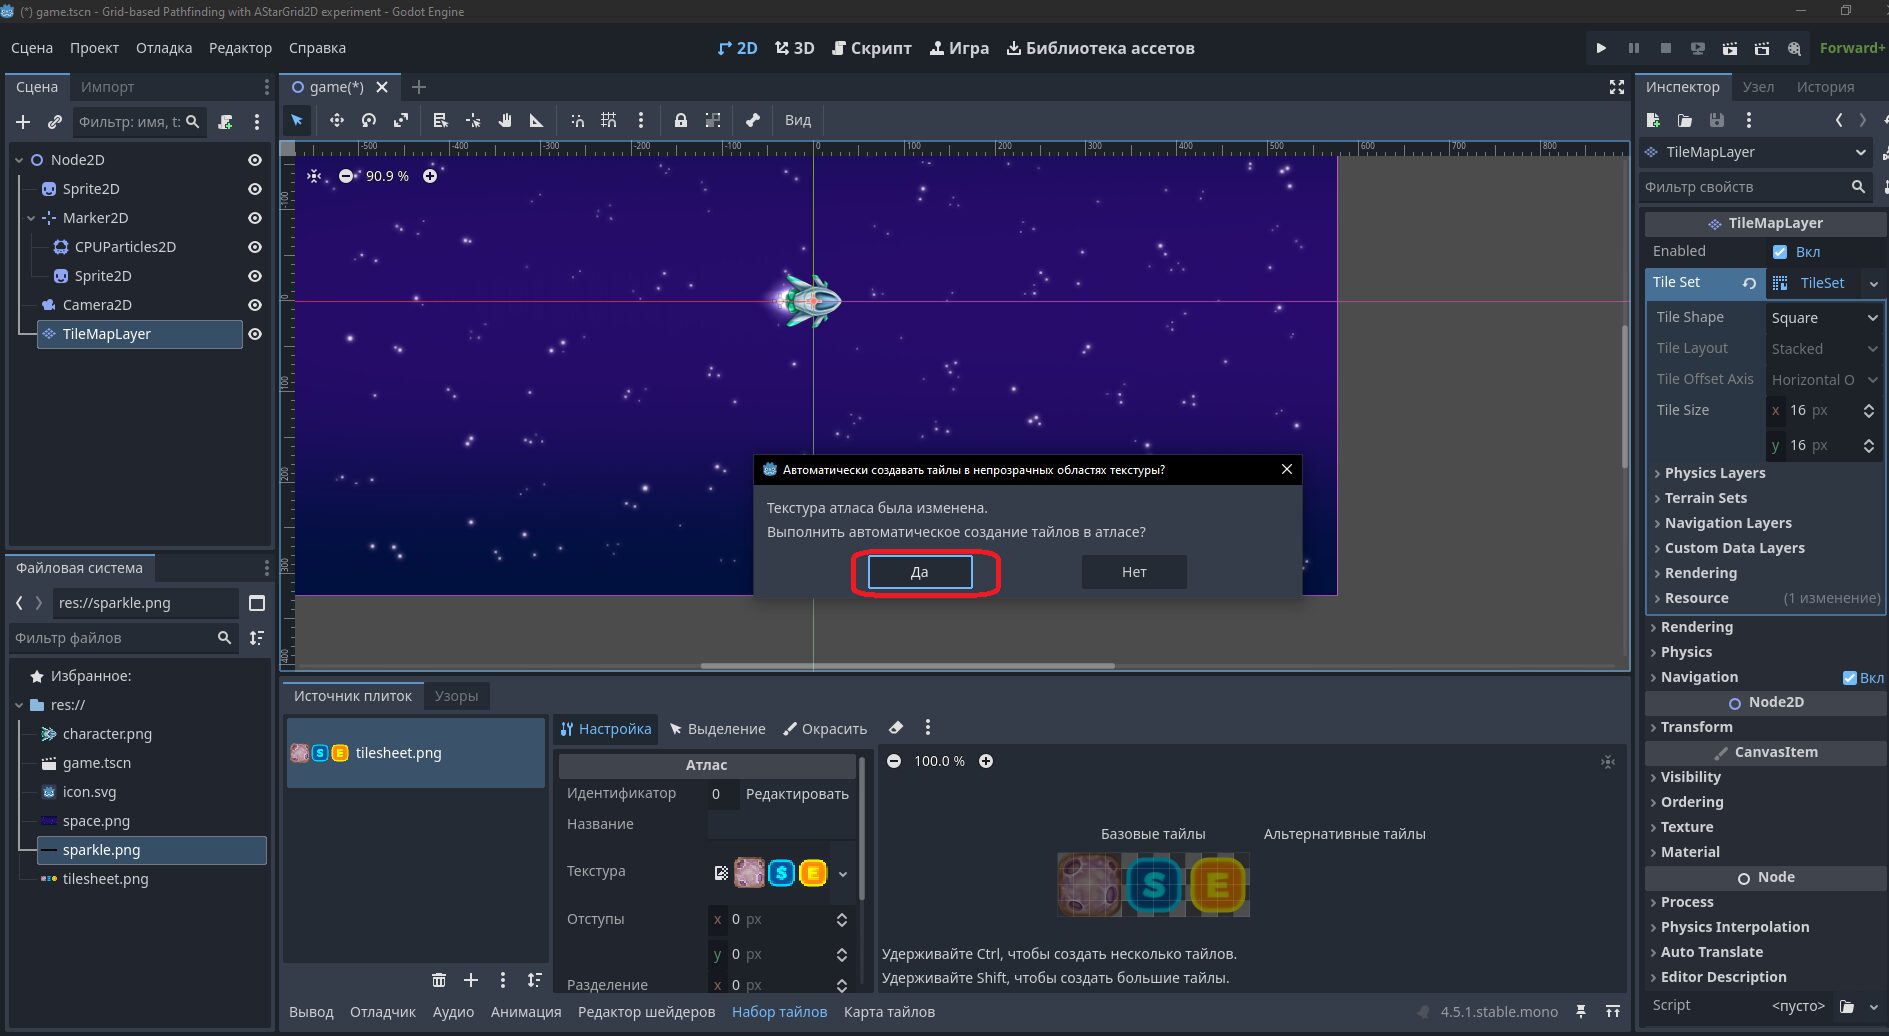Toggle distraction-free mode icon
This screenshot has height=1036, width=1889.
coord(1617,87)
